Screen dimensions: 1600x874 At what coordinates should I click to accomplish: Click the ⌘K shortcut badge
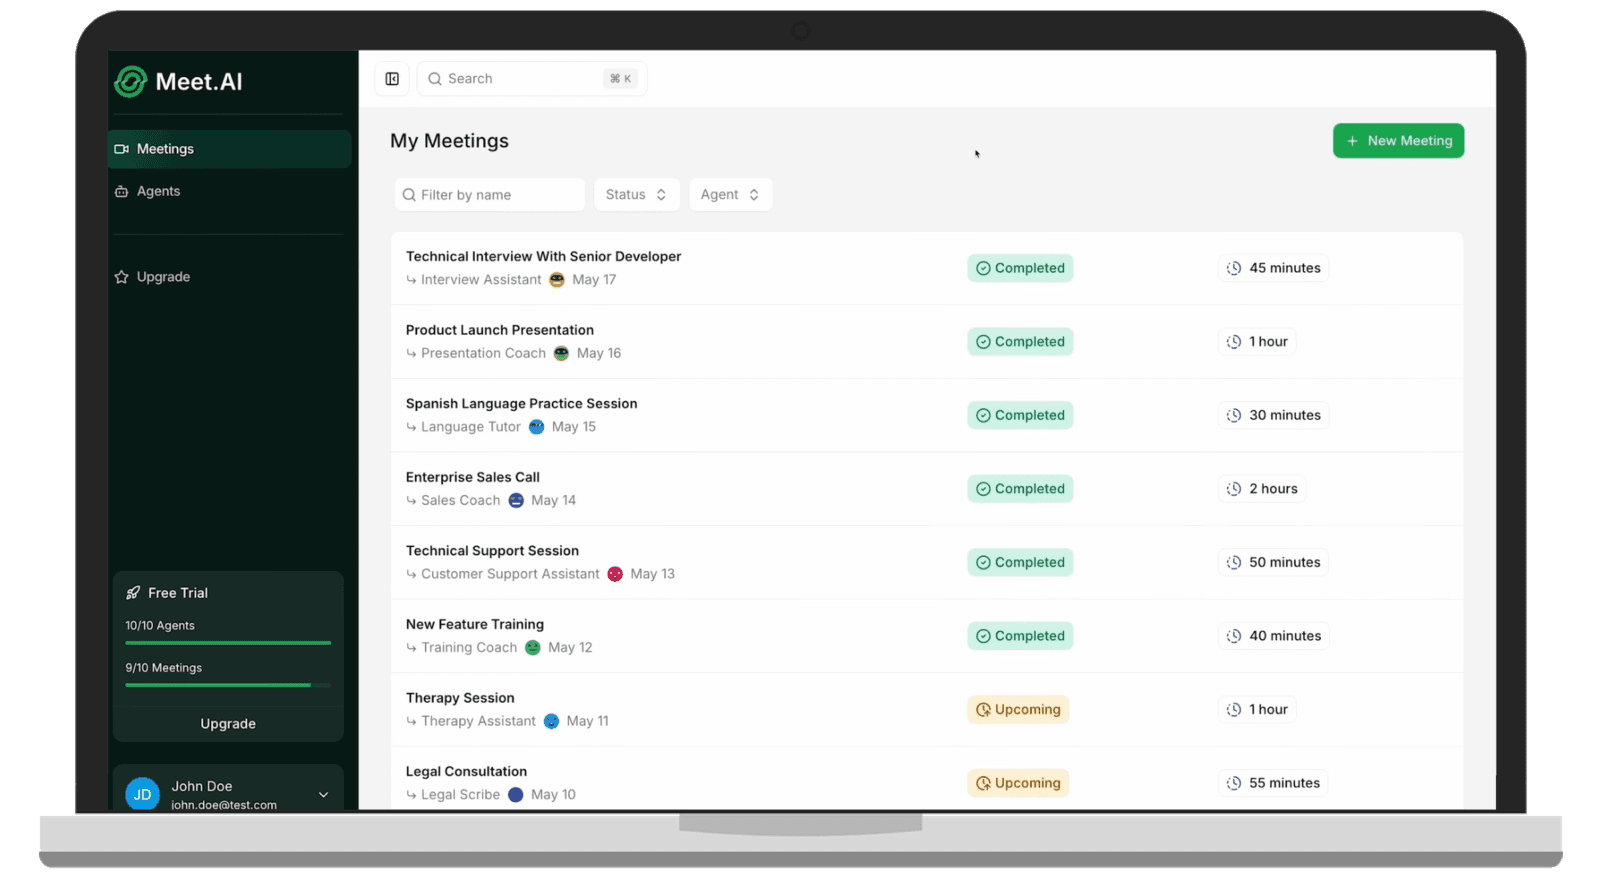click(620, 79)
